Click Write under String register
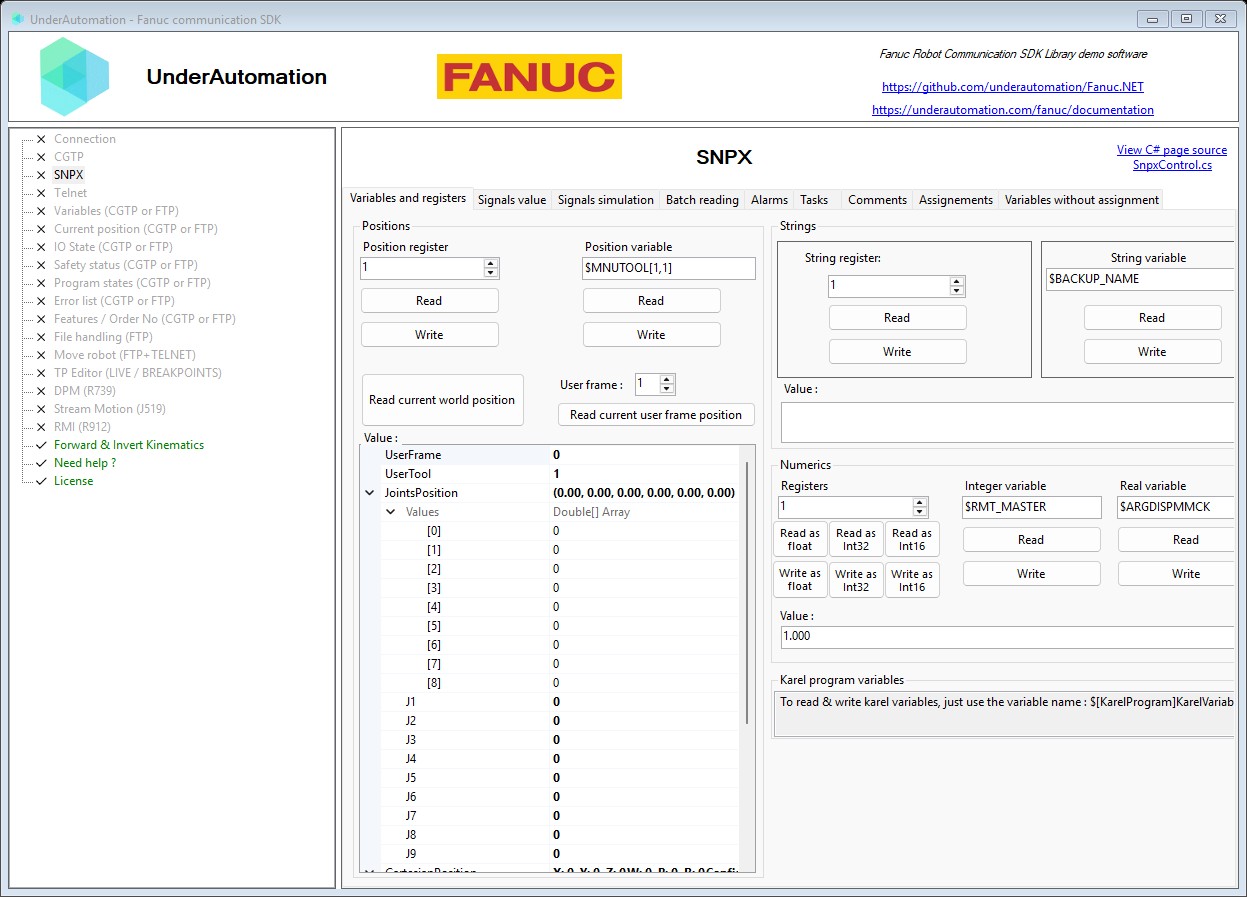1247x897 pixels. [897, 352]
